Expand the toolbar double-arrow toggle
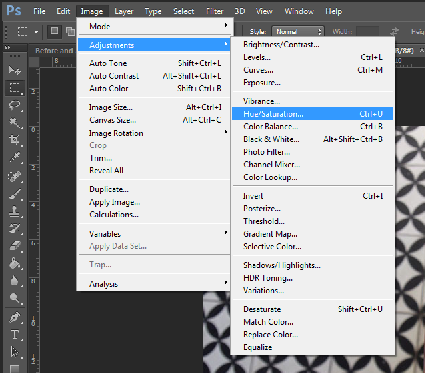Image resolution: width=425 pixels, height=373 pixels. point(7,48)
